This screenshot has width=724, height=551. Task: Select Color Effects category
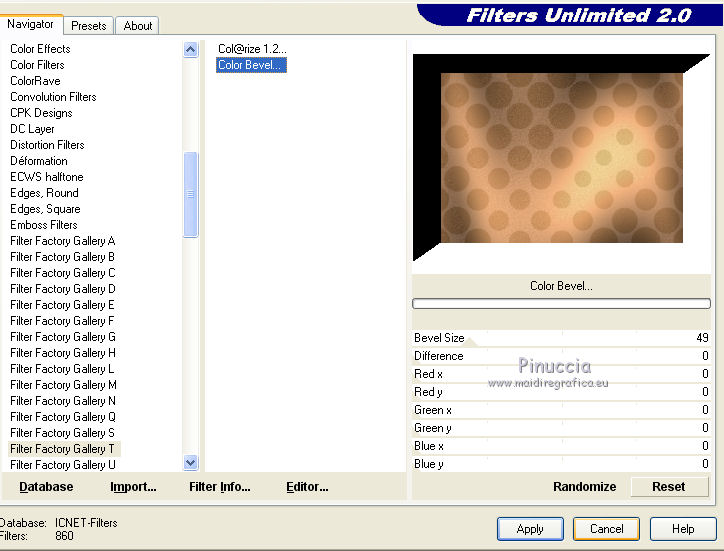pyautogui.click(x=40, y=49)
